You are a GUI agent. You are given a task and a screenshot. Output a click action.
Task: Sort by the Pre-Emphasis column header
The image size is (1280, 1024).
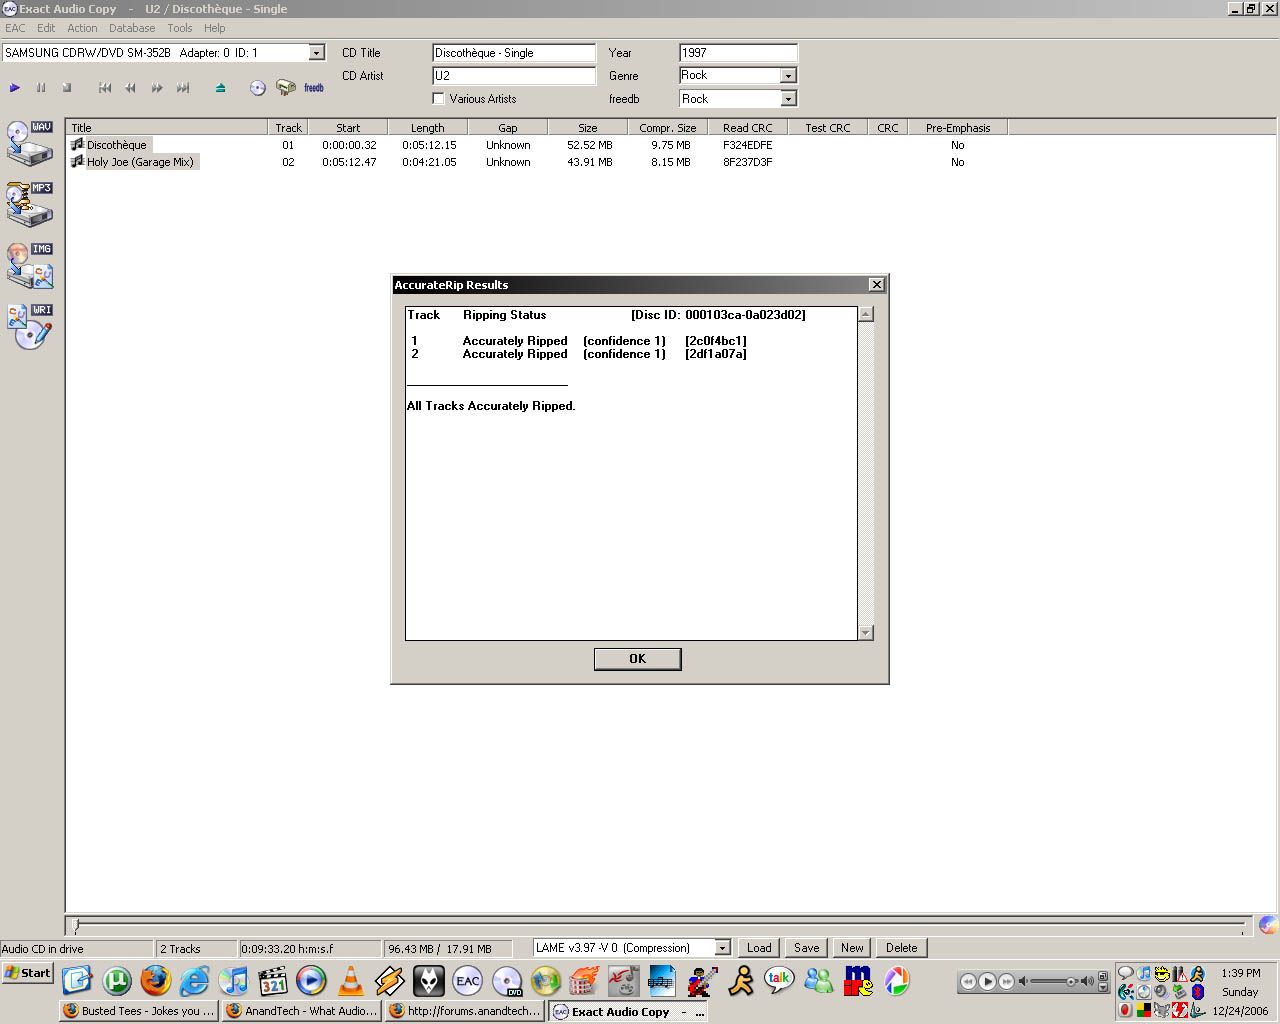click(x=958, y=128)
